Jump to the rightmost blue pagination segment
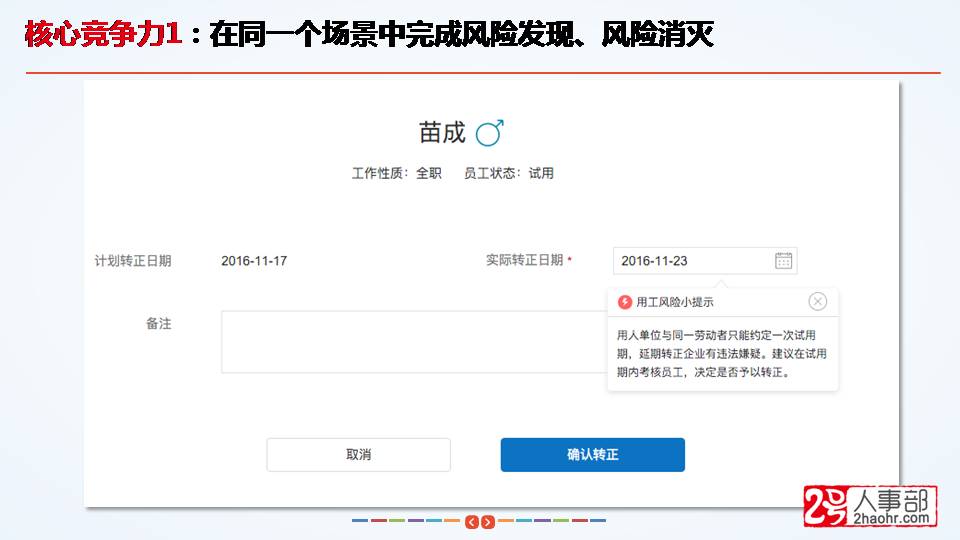Image resolution: width=960 pixels, height=540 pixels. (x=597, y=521)
